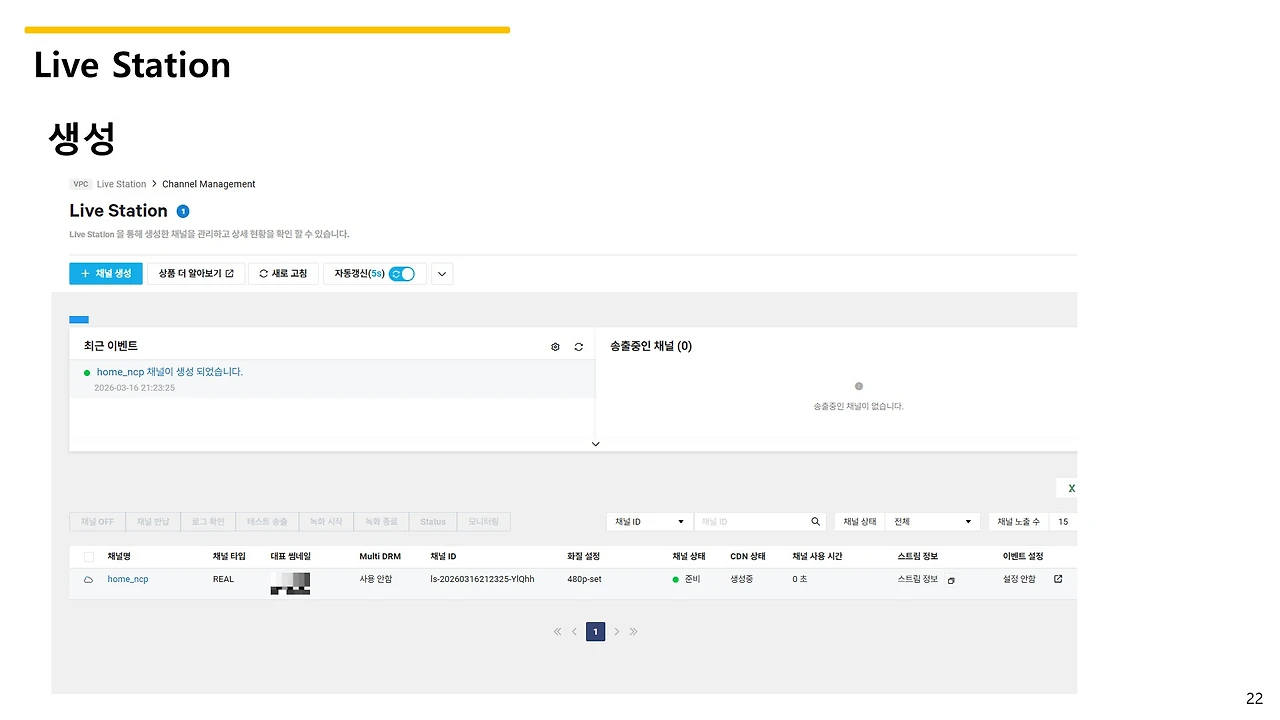
Task: Click the blue badge next to Live Station title
Action: click(183, 211)
